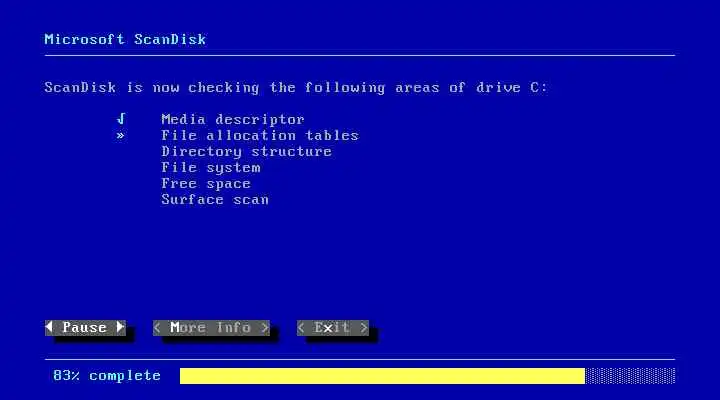Click the "Microsoft ScanDisk" title text
Screen dimensions: 720x400
(125, 39)
